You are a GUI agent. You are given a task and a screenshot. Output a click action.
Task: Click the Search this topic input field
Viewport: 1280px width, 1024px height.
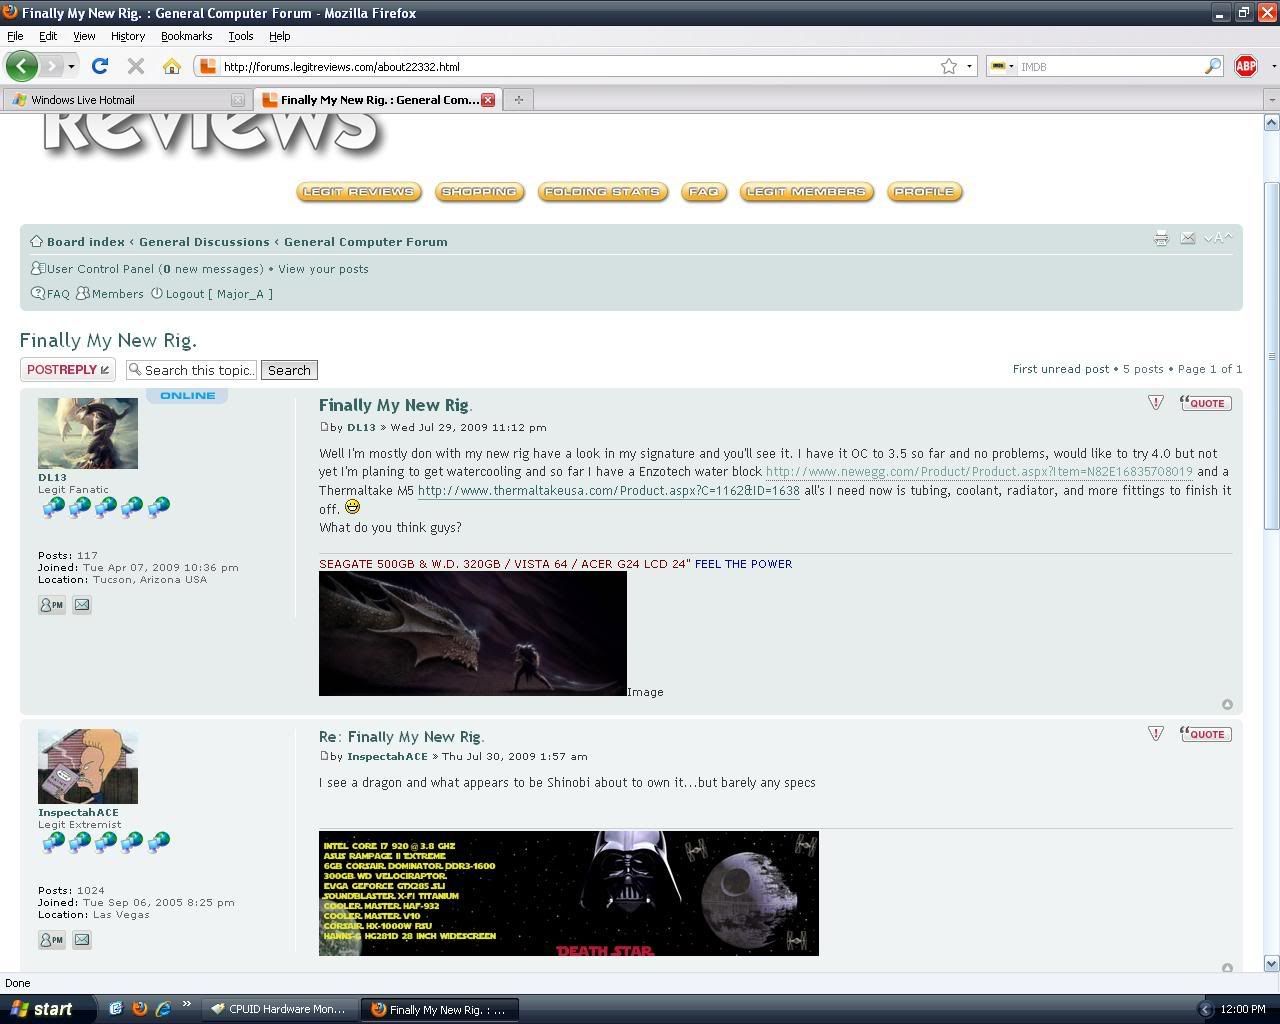tap(192, 370)
